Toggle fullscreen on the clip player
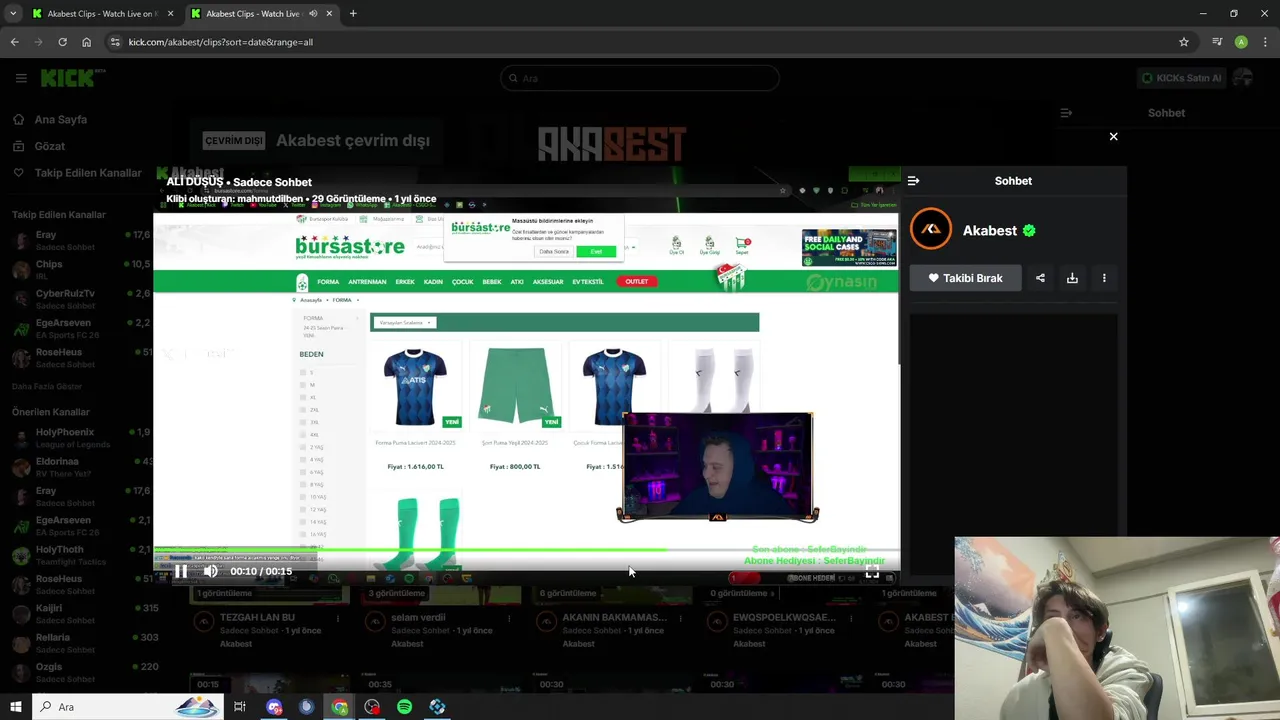1280x720 pixels. [x=872, y=571]
